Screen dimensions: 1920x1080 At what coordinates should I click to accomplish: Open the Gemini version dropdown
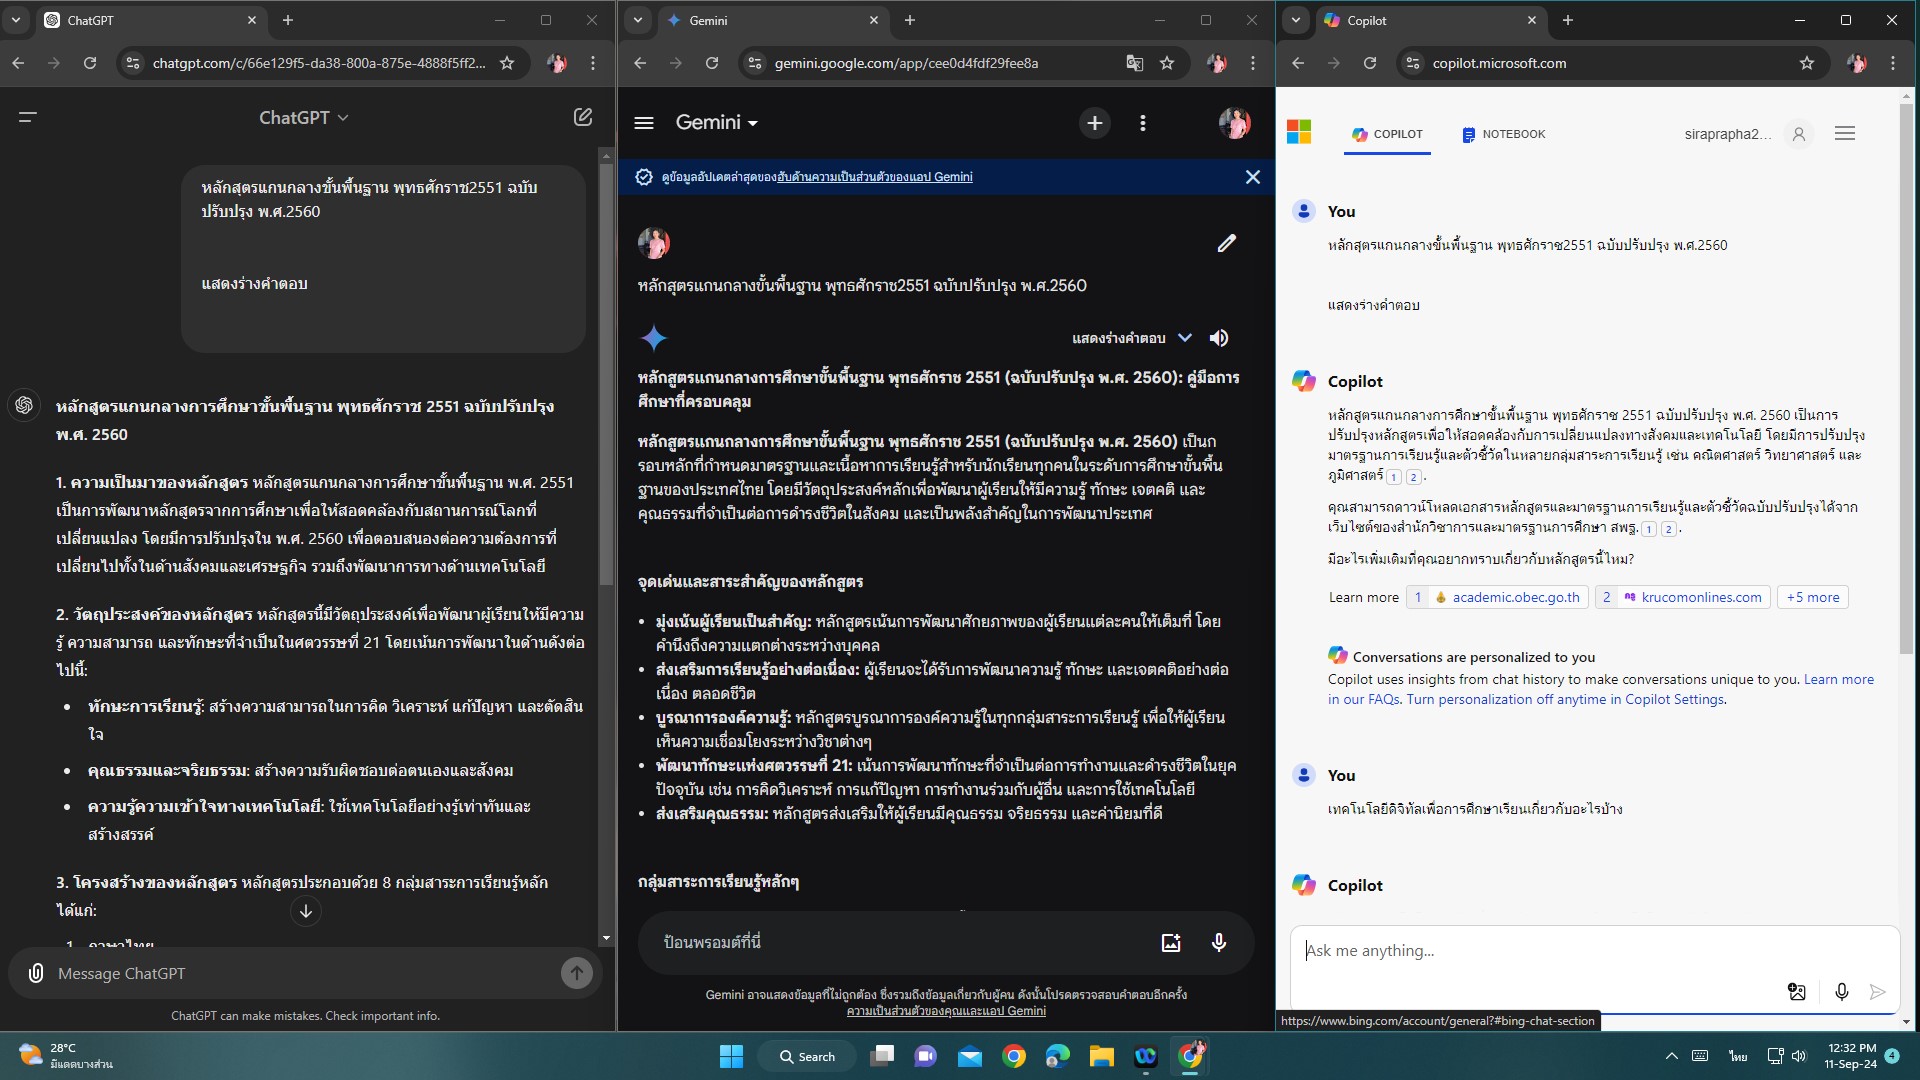[716, 122]
